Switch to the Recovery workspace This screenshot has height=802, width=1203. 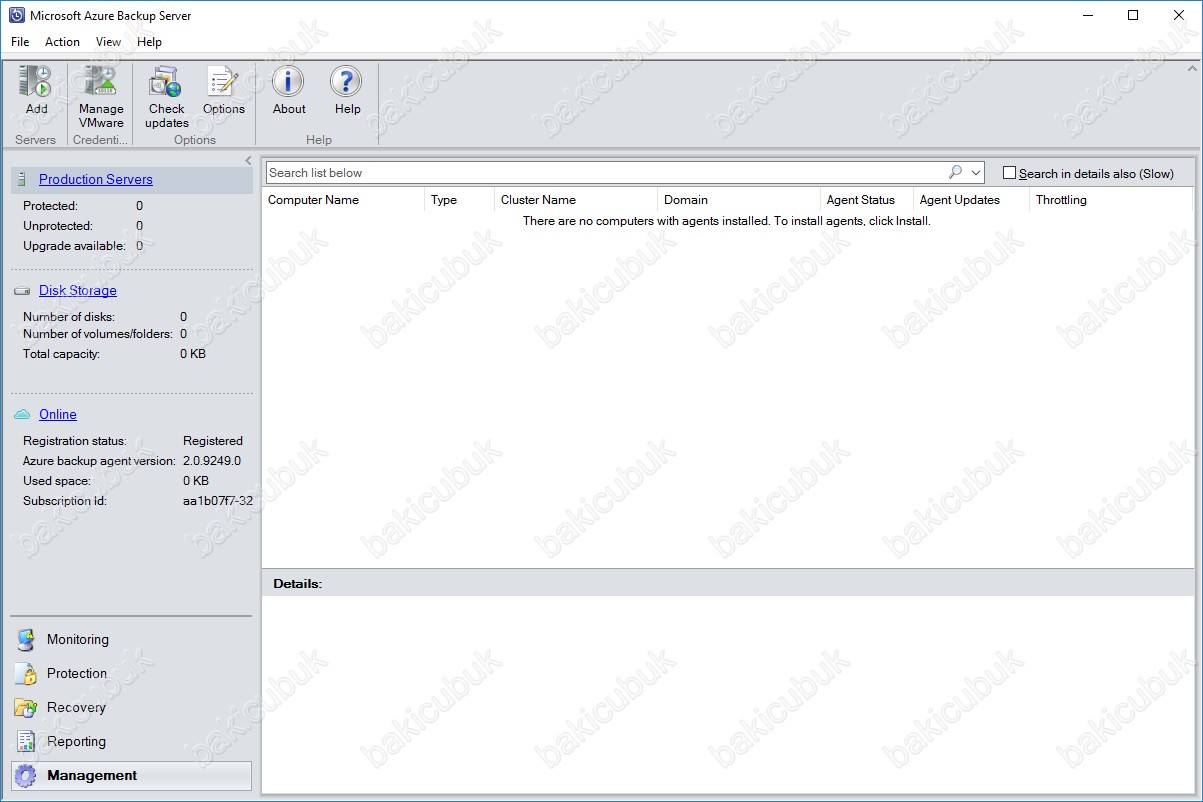(x=131, y=708)
